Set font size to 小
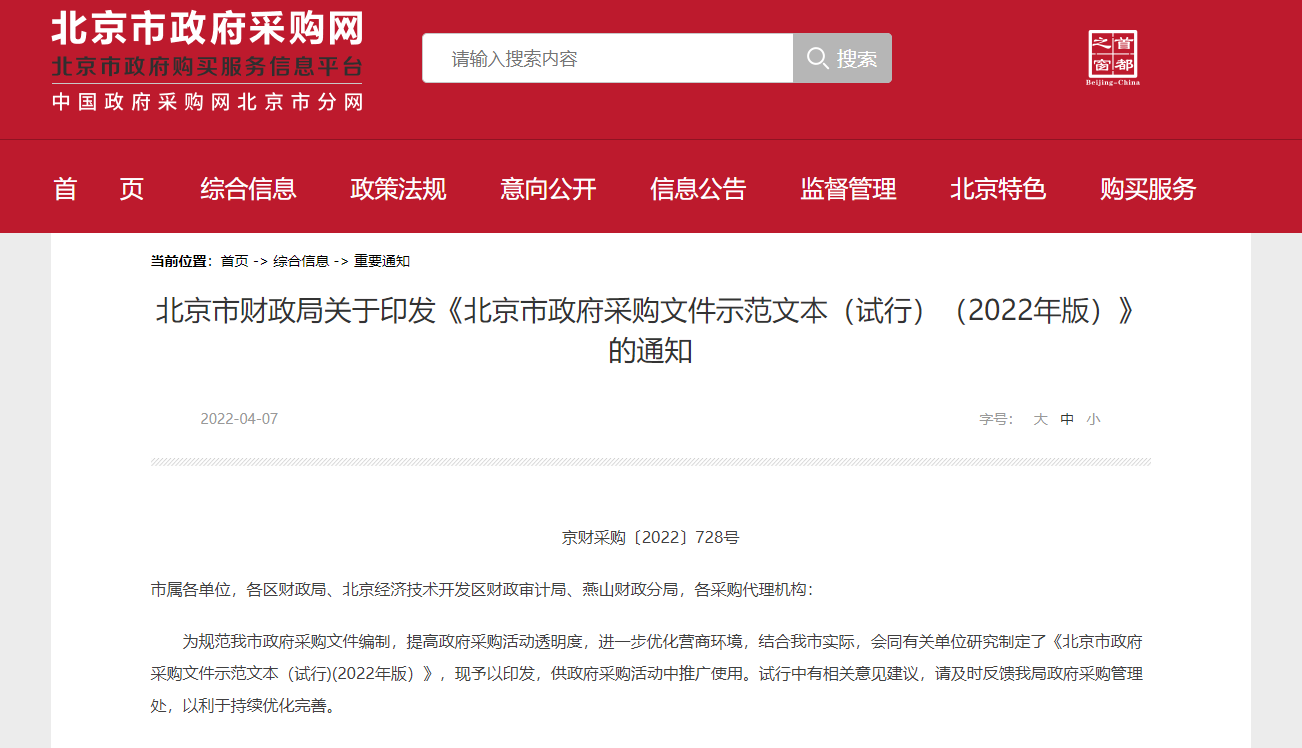Viewport: 1302px width, 748px height. [1093, 419]
